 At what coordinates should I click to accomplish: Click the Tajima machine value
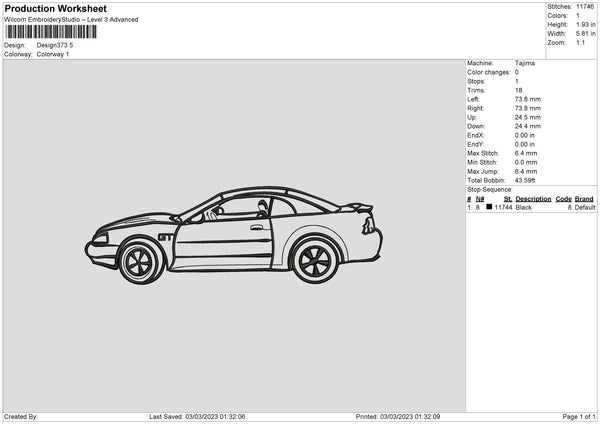[524, 63]
